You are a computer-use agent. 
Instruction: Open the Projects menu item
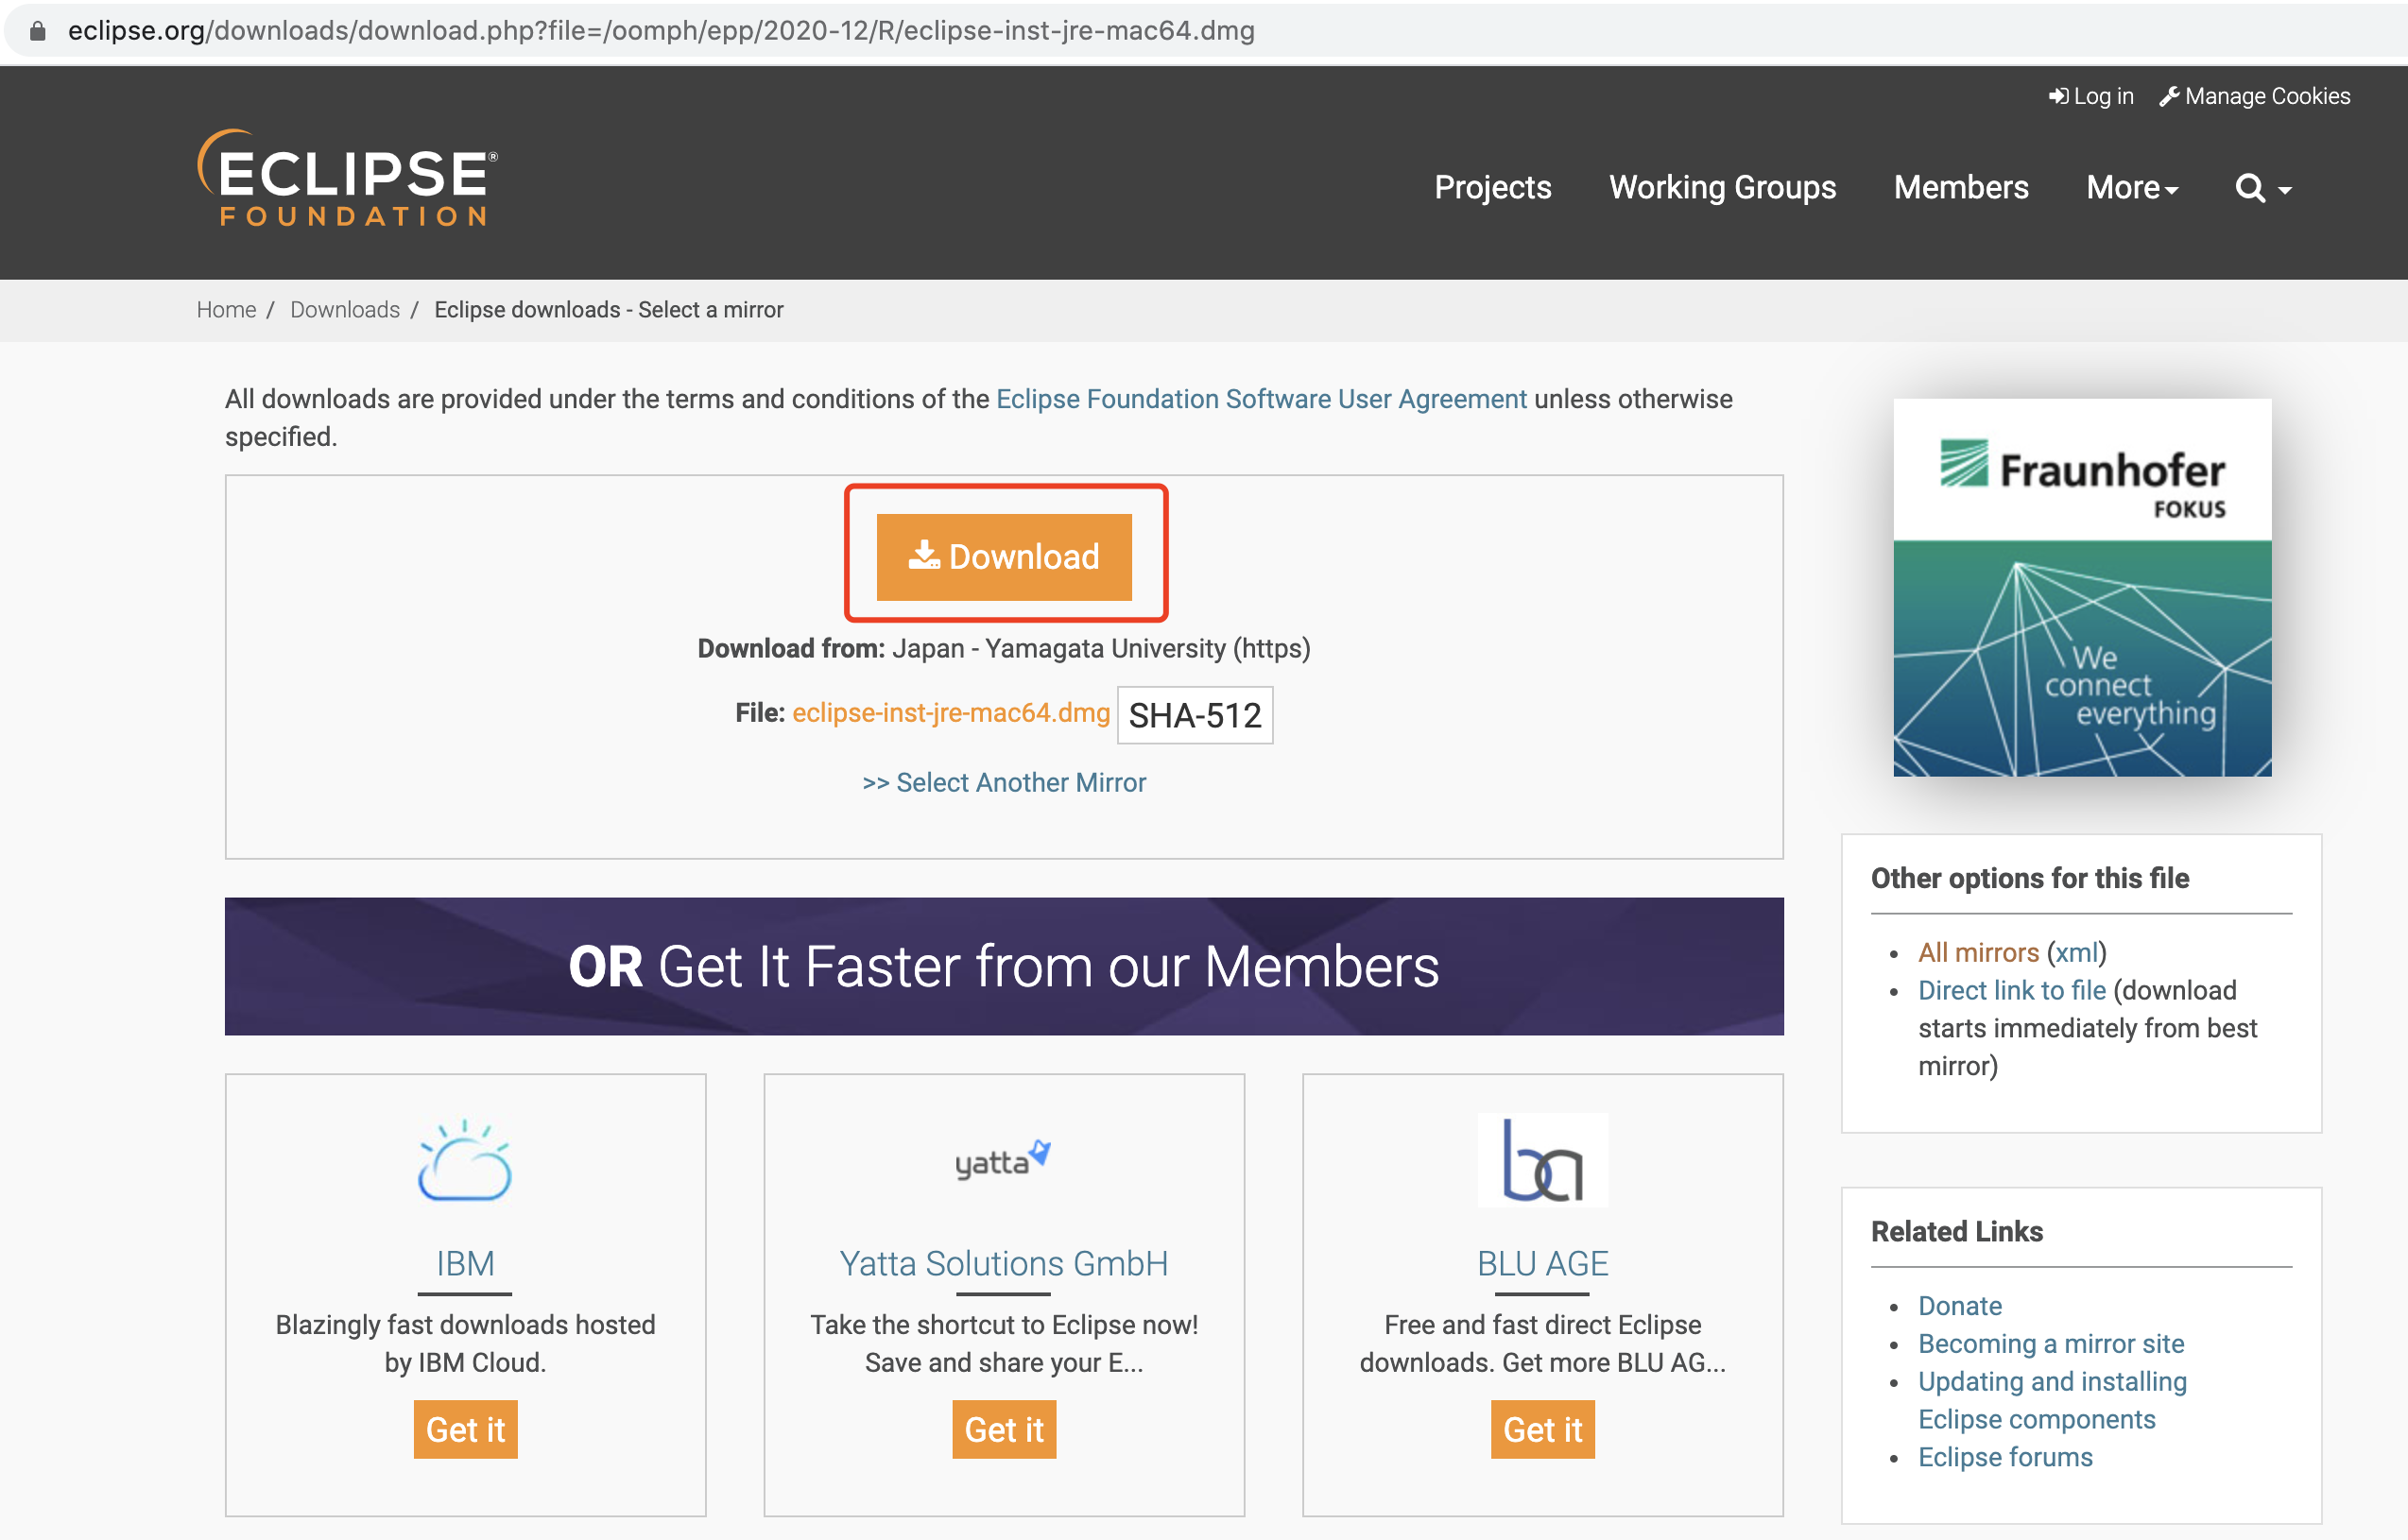pos(1492,188)
